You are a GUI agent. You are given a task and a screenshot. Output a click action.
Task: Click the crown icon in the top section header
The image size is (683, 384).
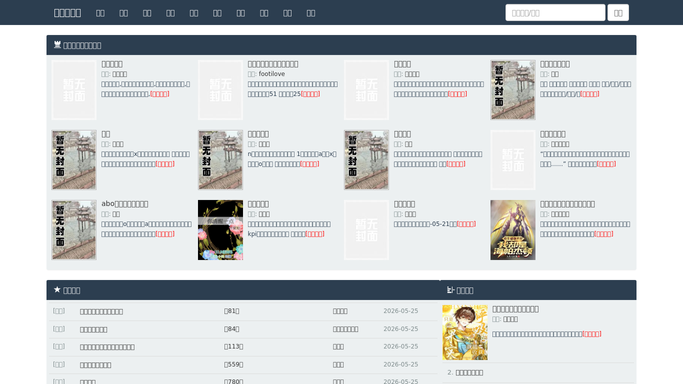pos(57,45)
